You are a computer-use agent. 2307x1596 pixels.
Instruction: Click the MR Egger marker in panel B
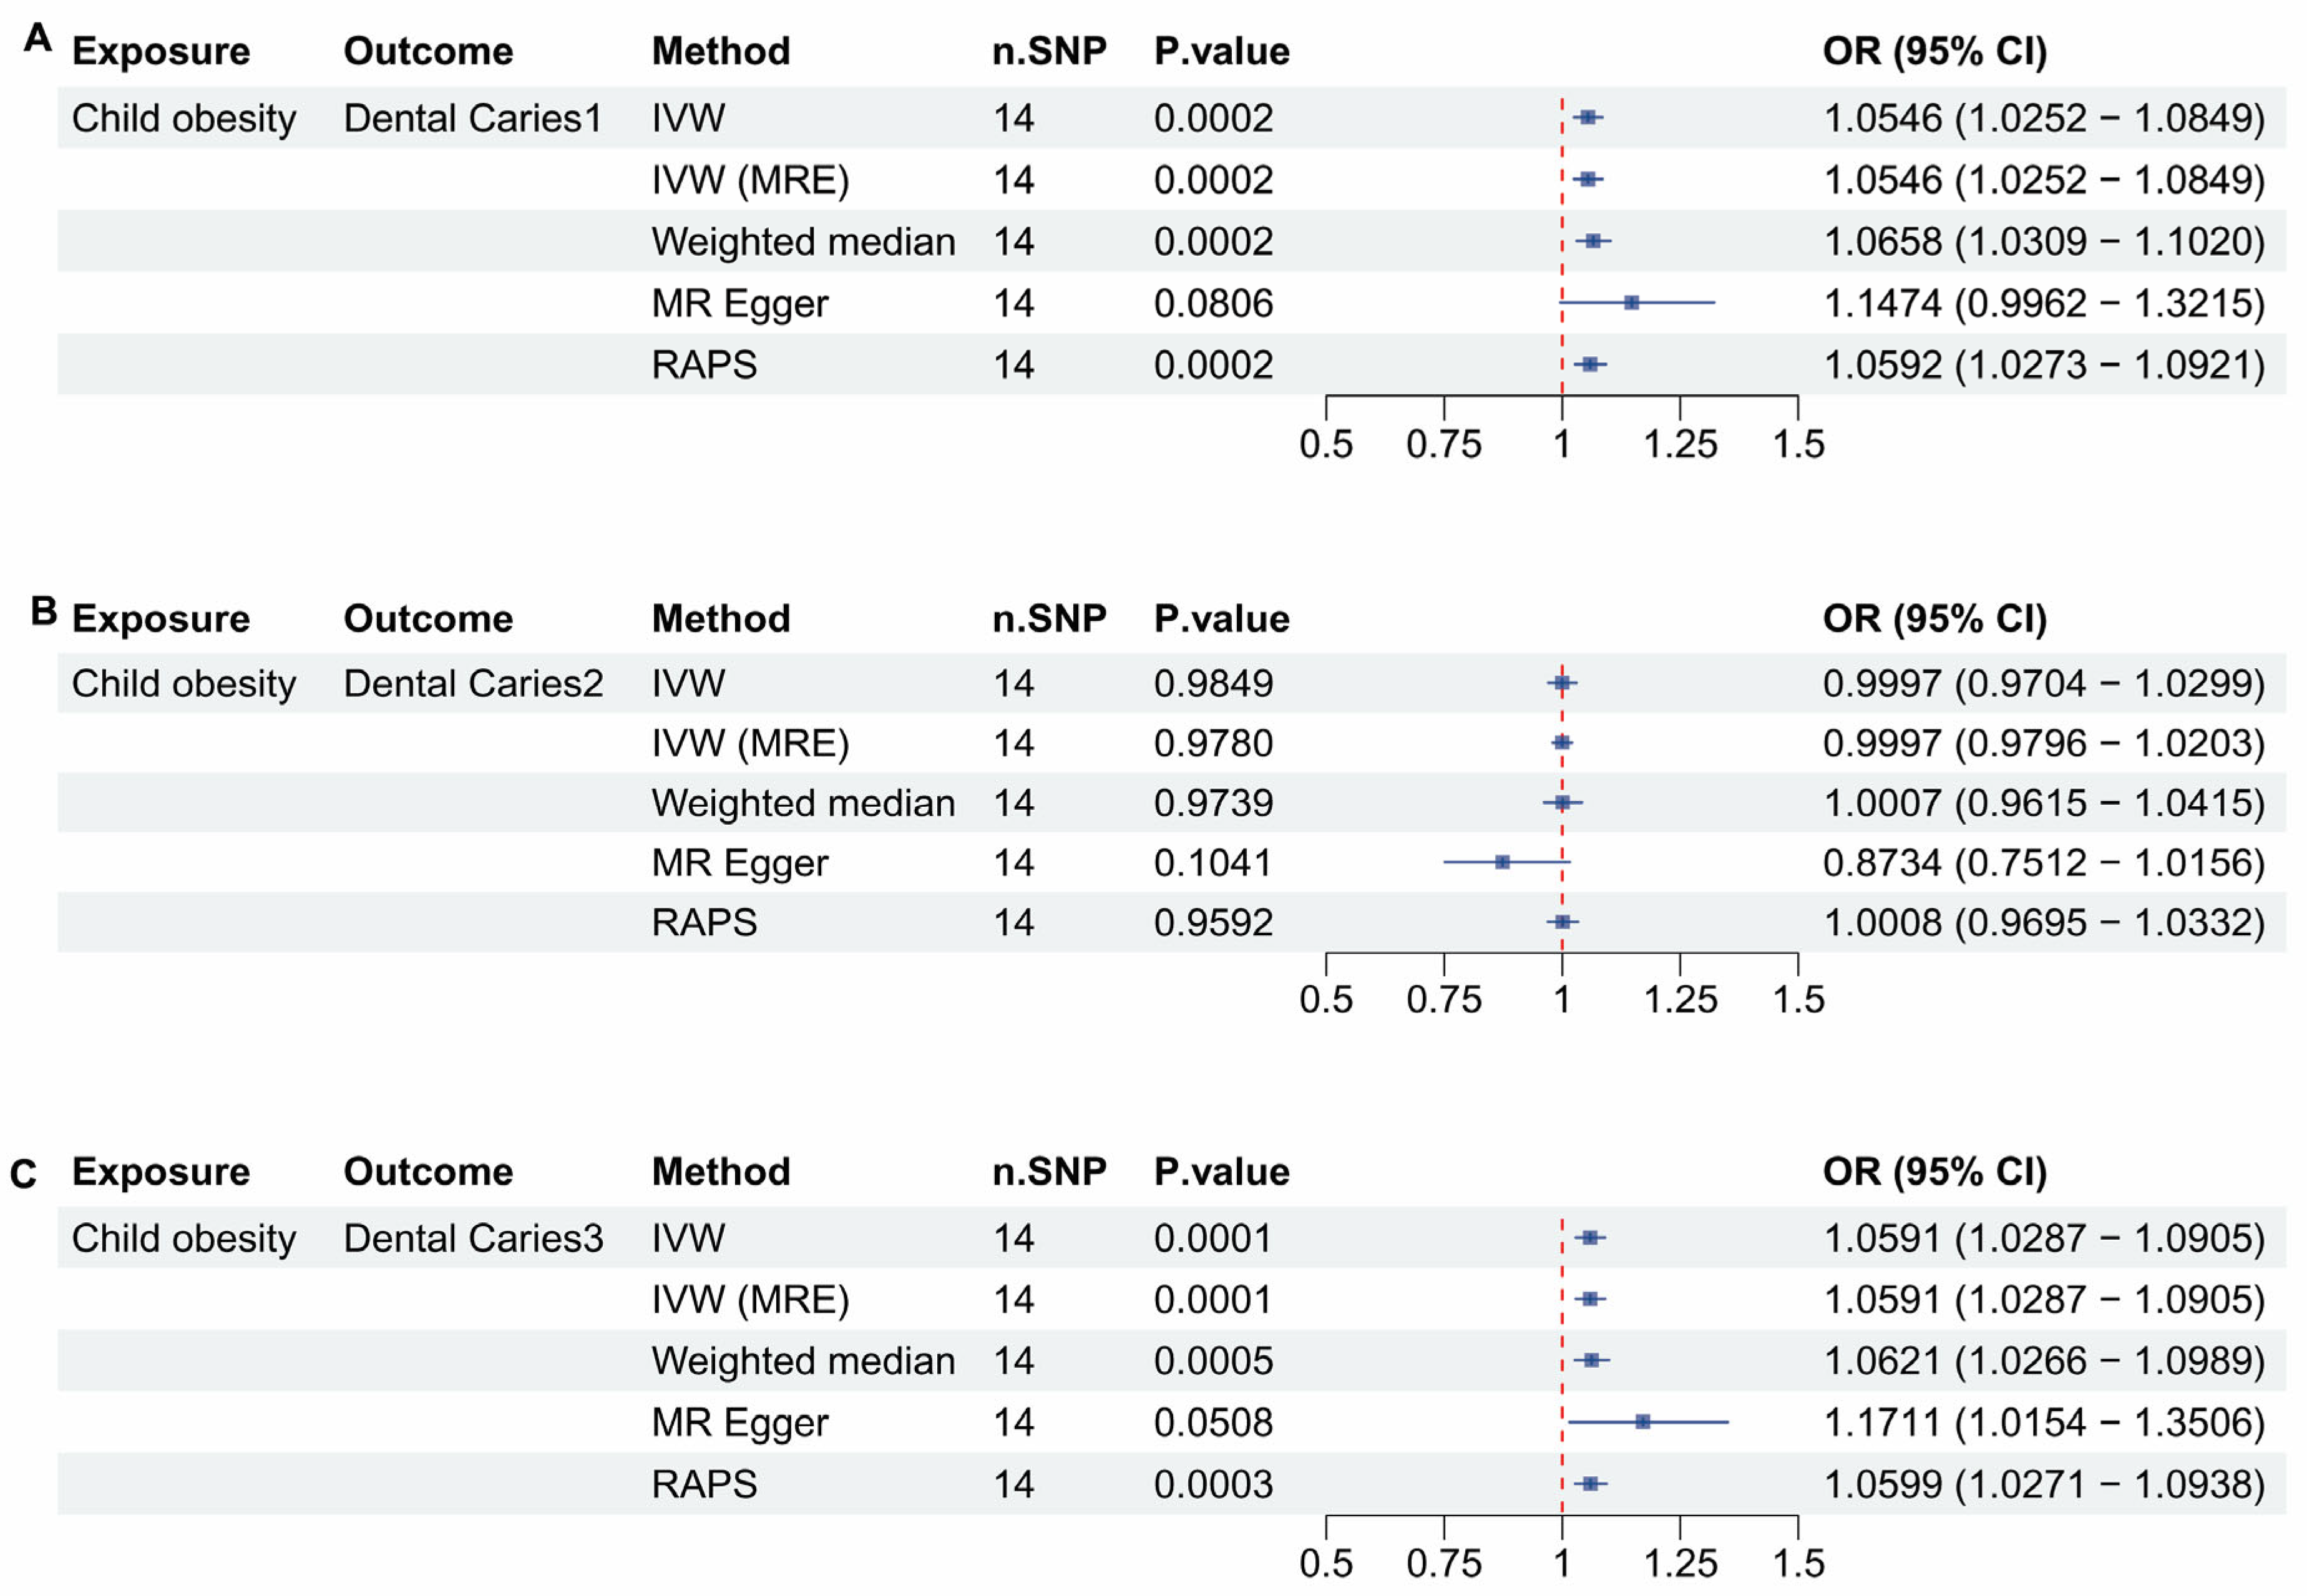click(x=1502, y=862)
